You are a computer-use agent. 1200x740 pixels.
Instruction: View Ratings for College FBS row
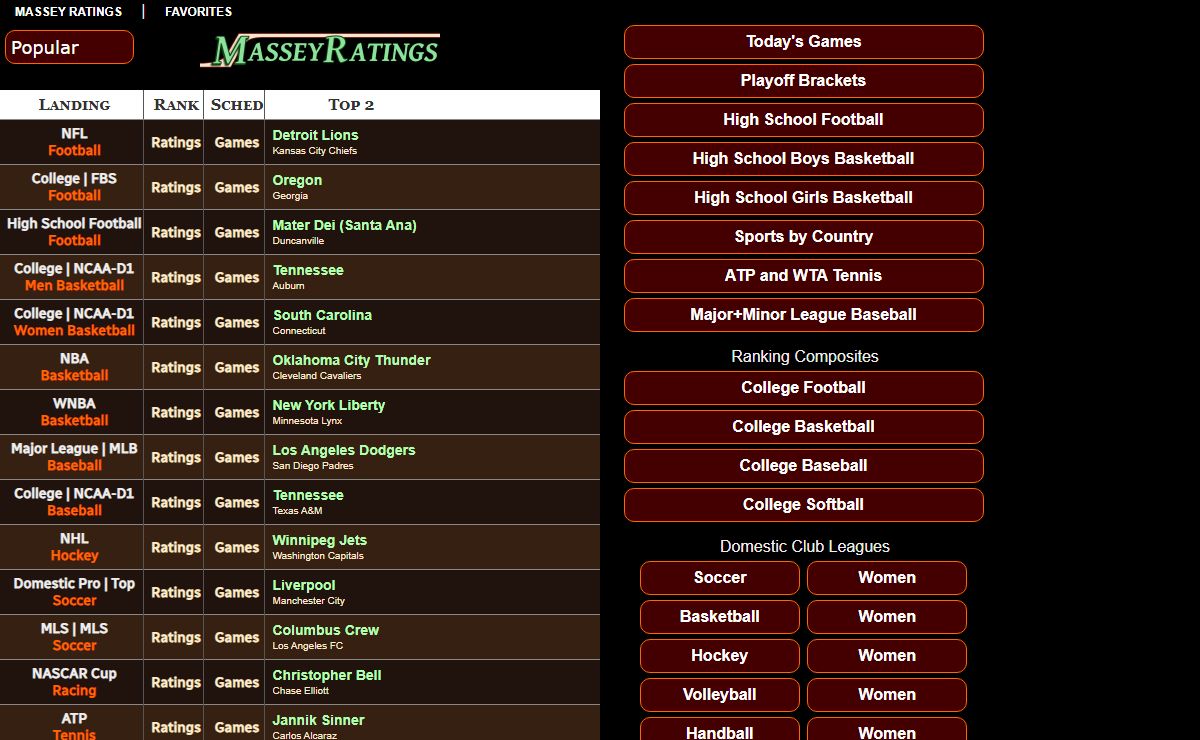click(176, 187)
